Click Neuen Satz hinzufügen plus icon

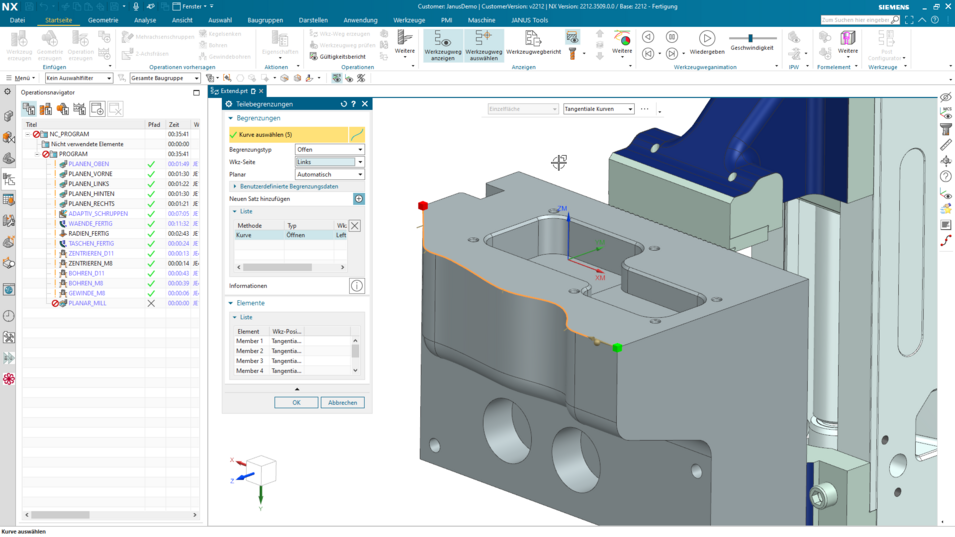(359, 199)
